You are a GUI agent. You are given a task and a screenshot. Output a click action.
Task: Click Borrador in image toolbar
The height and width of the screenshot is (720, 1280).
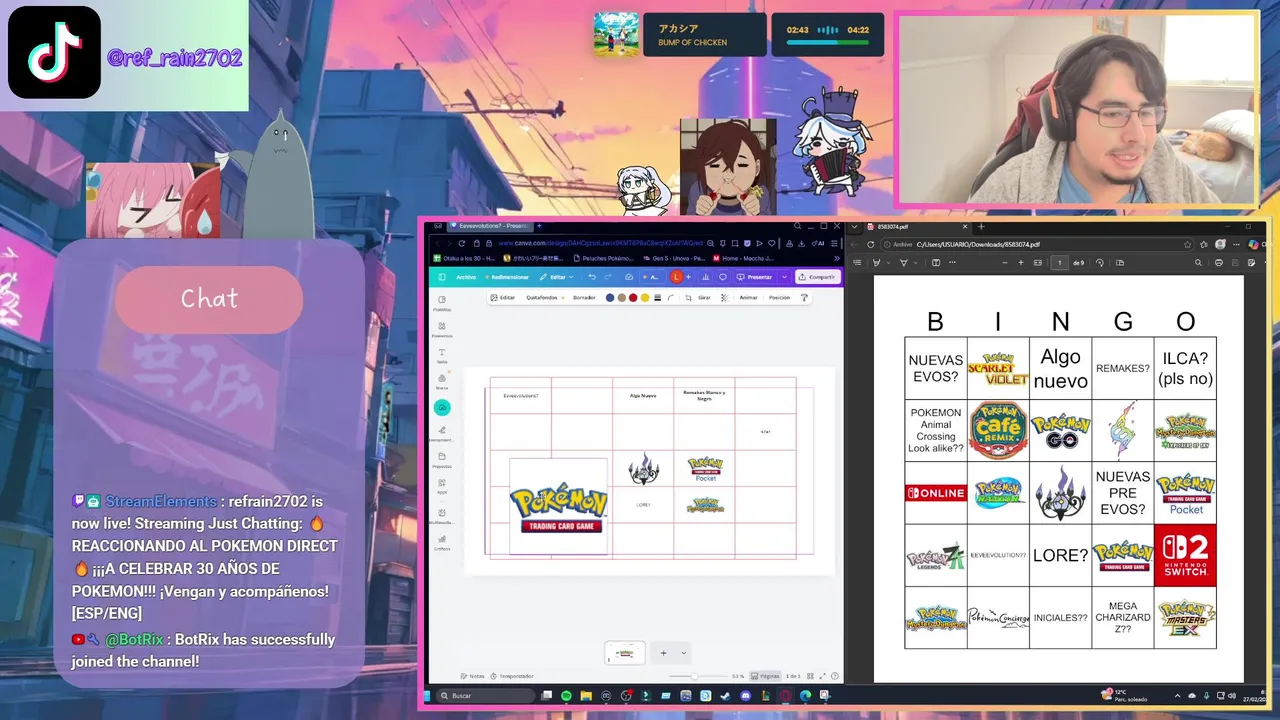click(x=584, y=298)
